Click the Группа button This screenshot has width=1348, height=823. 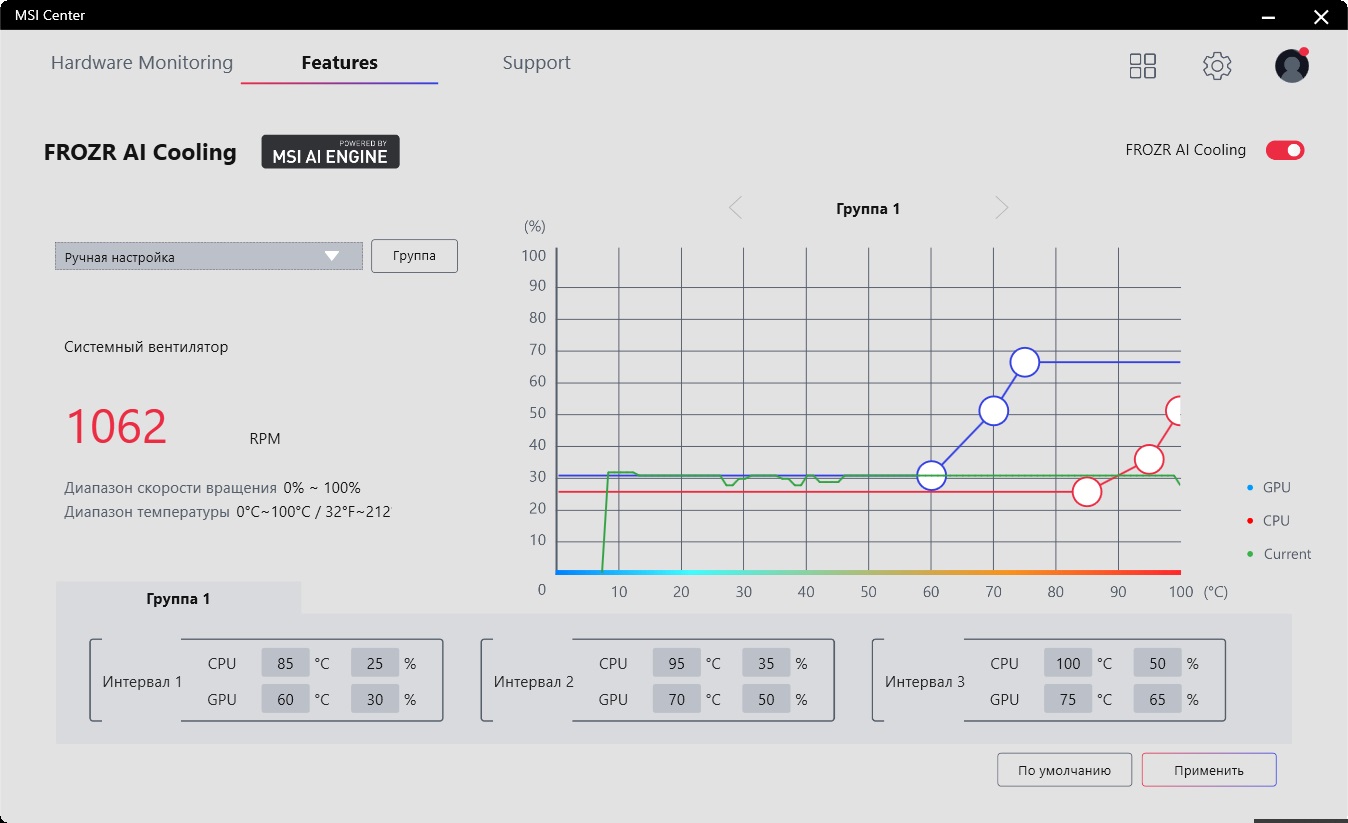coord(414,256)
